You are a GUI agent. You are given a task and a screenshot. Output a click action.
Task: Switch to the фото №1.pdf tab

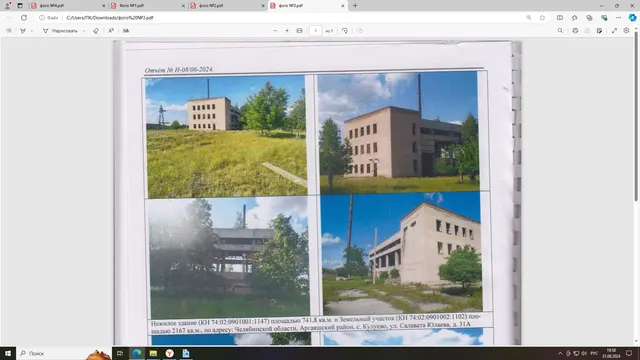(x=147, y=6)
